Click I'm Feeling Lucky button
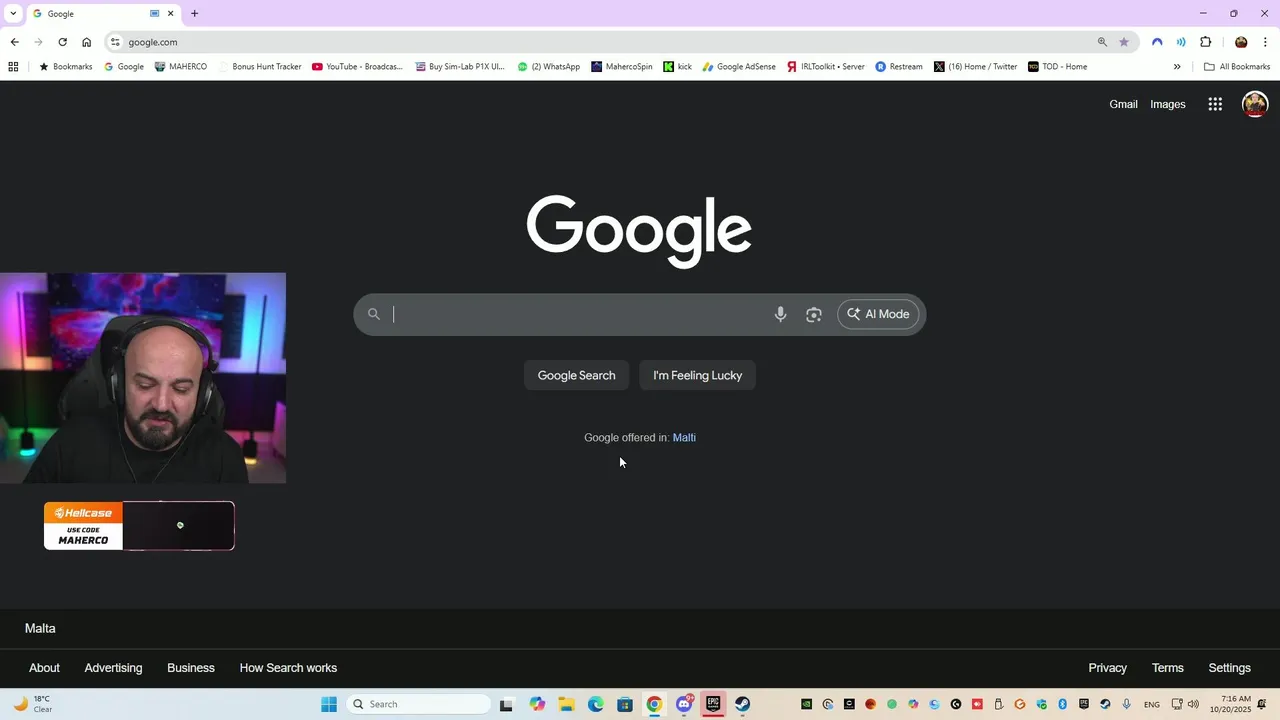The image size is (1280, 720). 698,375
